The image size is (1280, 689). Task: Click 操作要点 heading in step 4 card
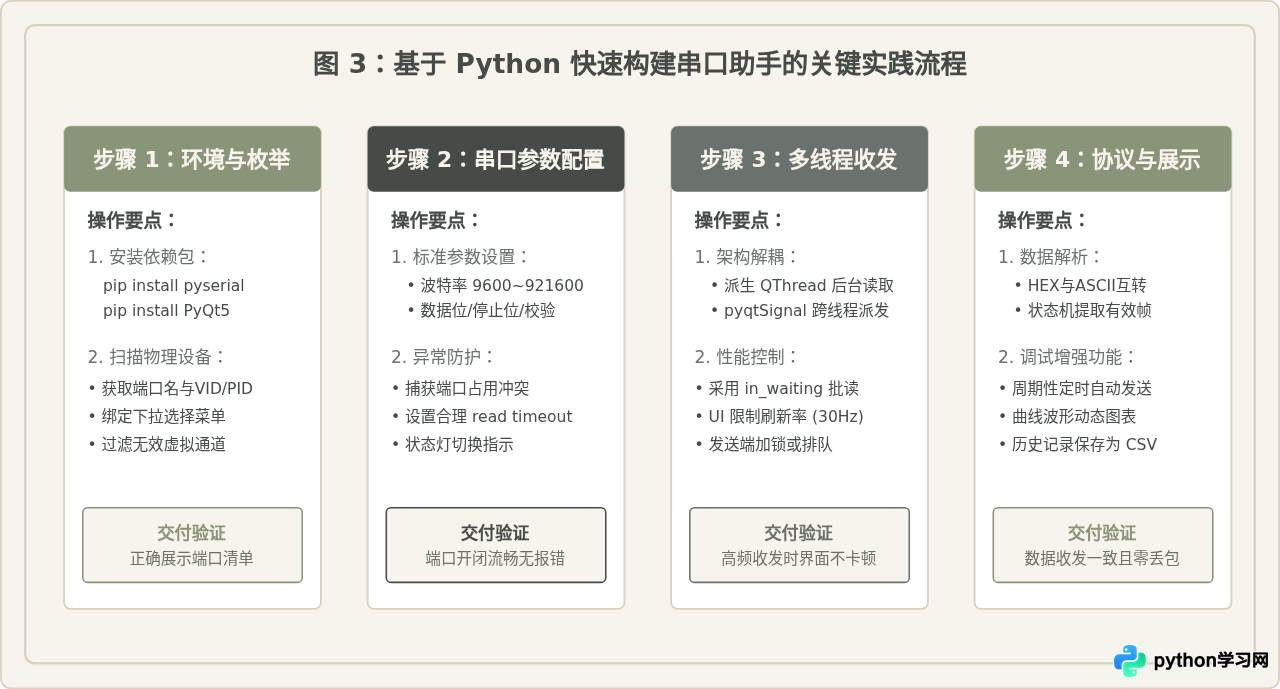[x=1044, y=221]
